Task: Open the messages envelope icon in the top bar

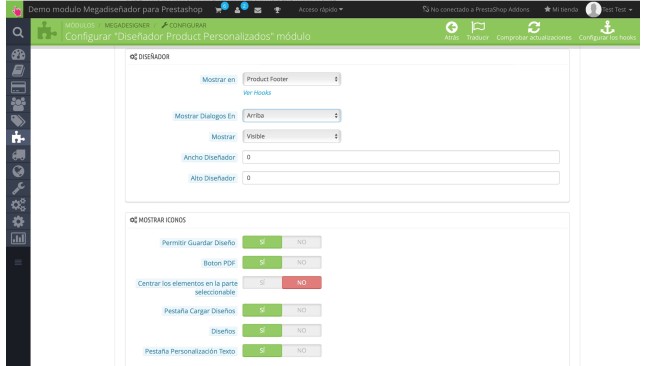Action: (x=258, y=10)
